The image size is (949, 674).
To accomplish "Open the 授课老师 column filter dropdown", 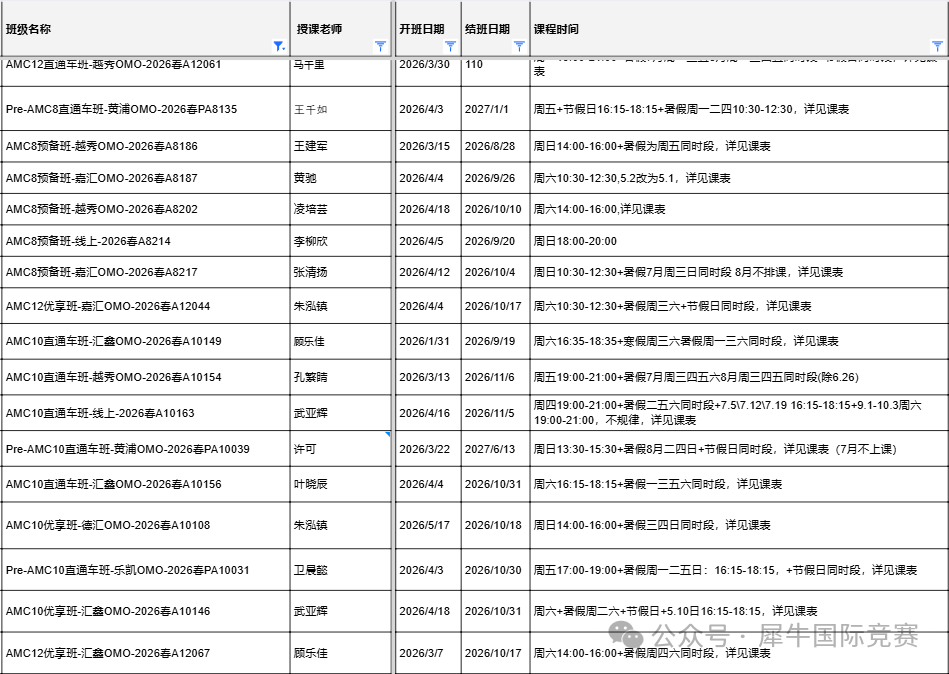I will tap(380, 46).
